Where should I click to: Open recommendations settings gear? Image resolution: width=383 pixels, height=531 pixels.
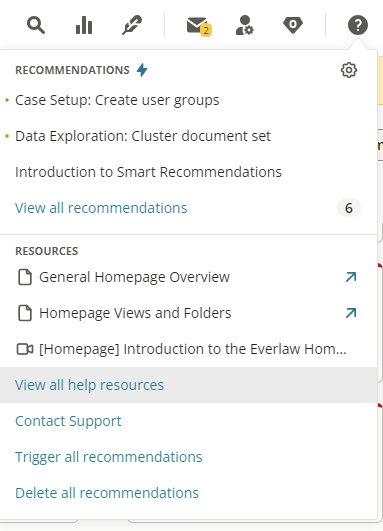point(349,70)
